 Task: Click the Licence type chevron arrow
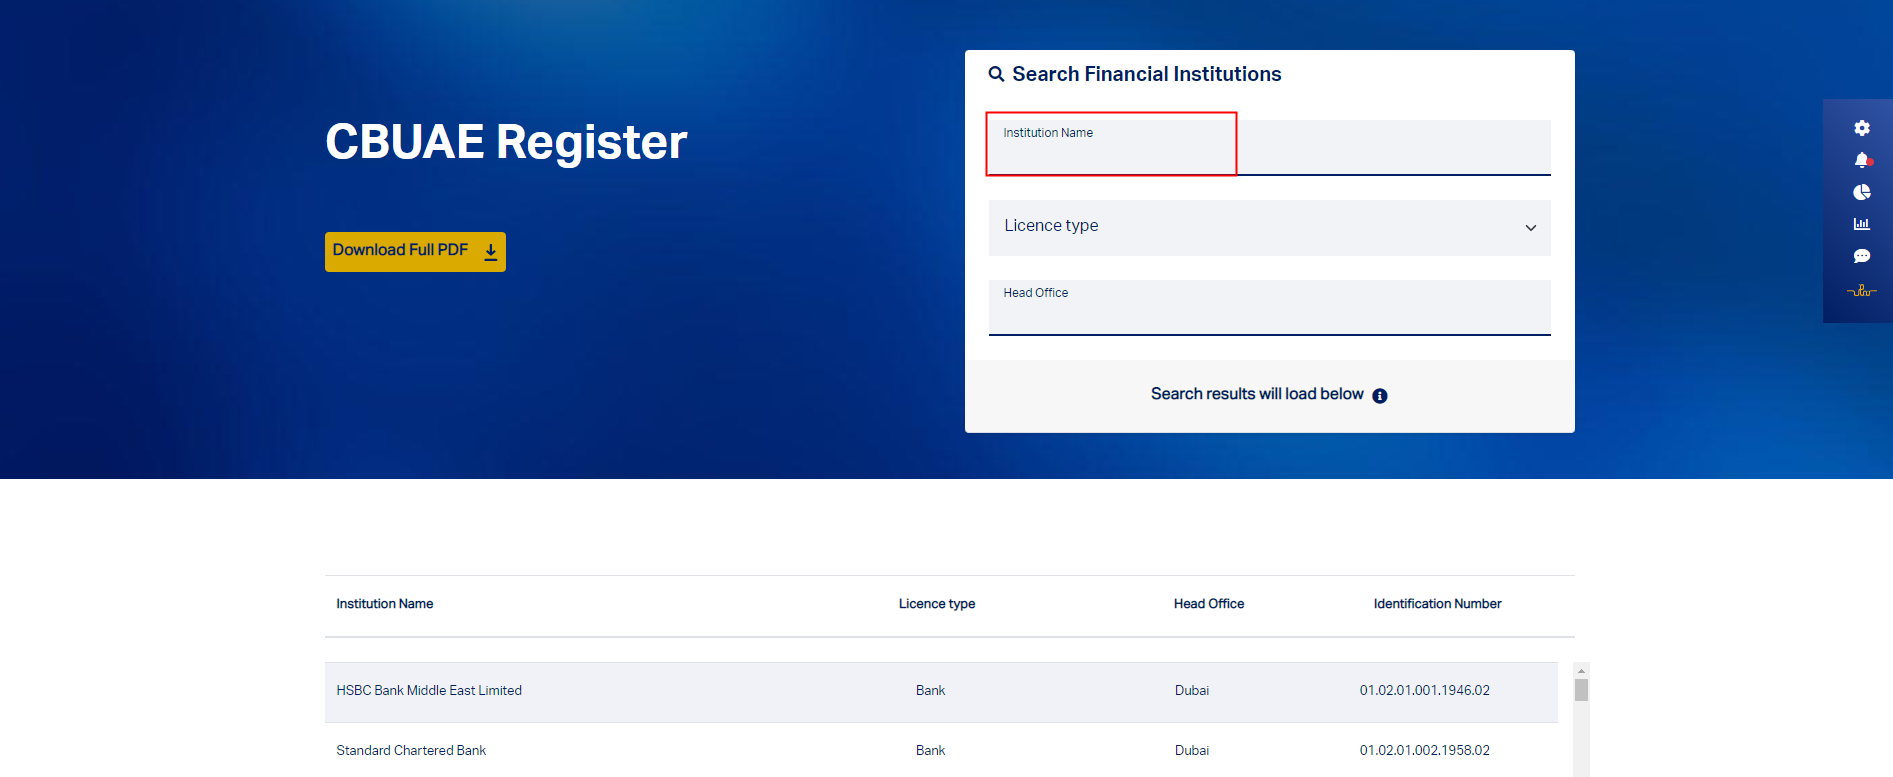pyautogui.click(x=1530, y=228)
